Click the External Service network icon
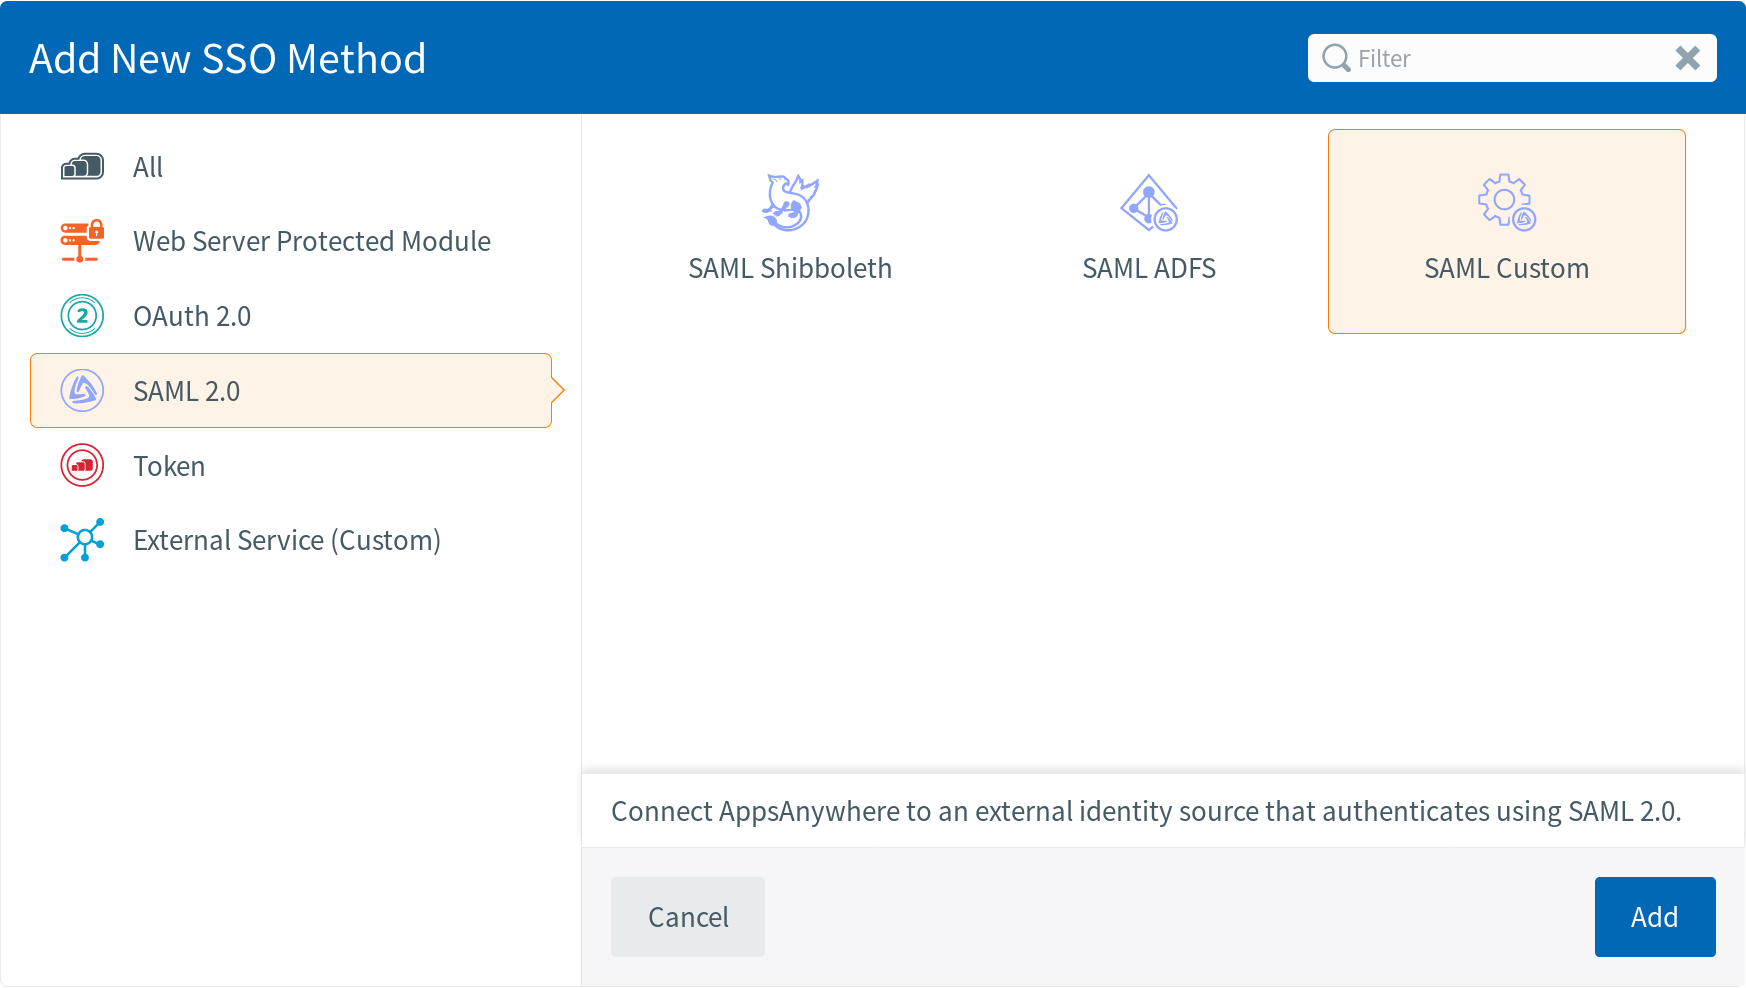This screenshot has width=1746, height=988. [82, 540]
